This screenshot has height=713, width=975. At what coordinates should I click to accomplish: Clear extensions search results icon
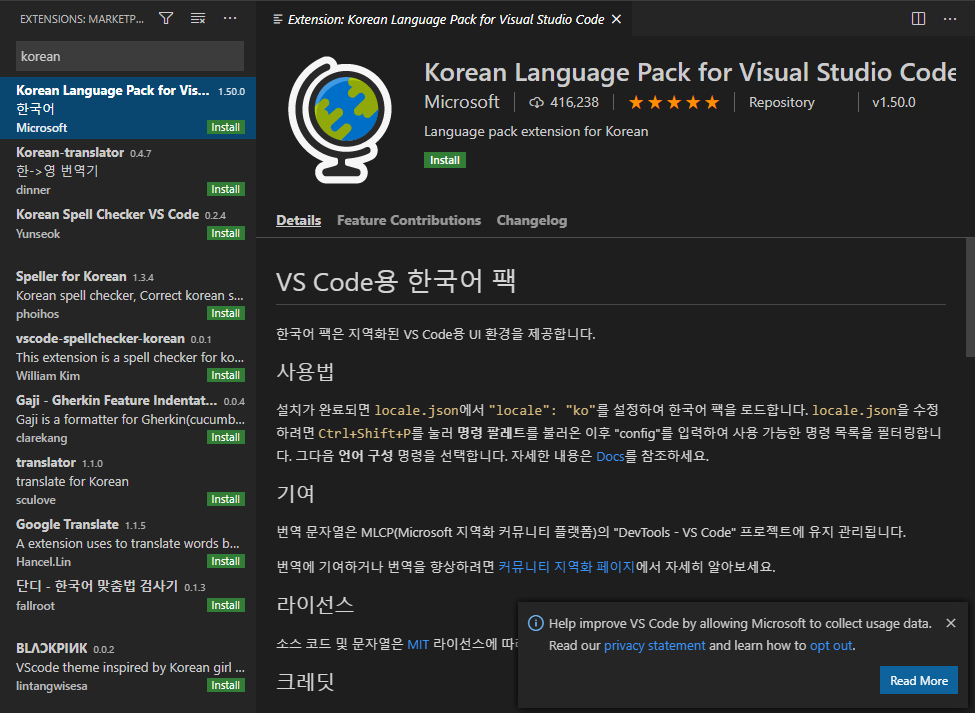pyautogui.click(x=198, y=19)
